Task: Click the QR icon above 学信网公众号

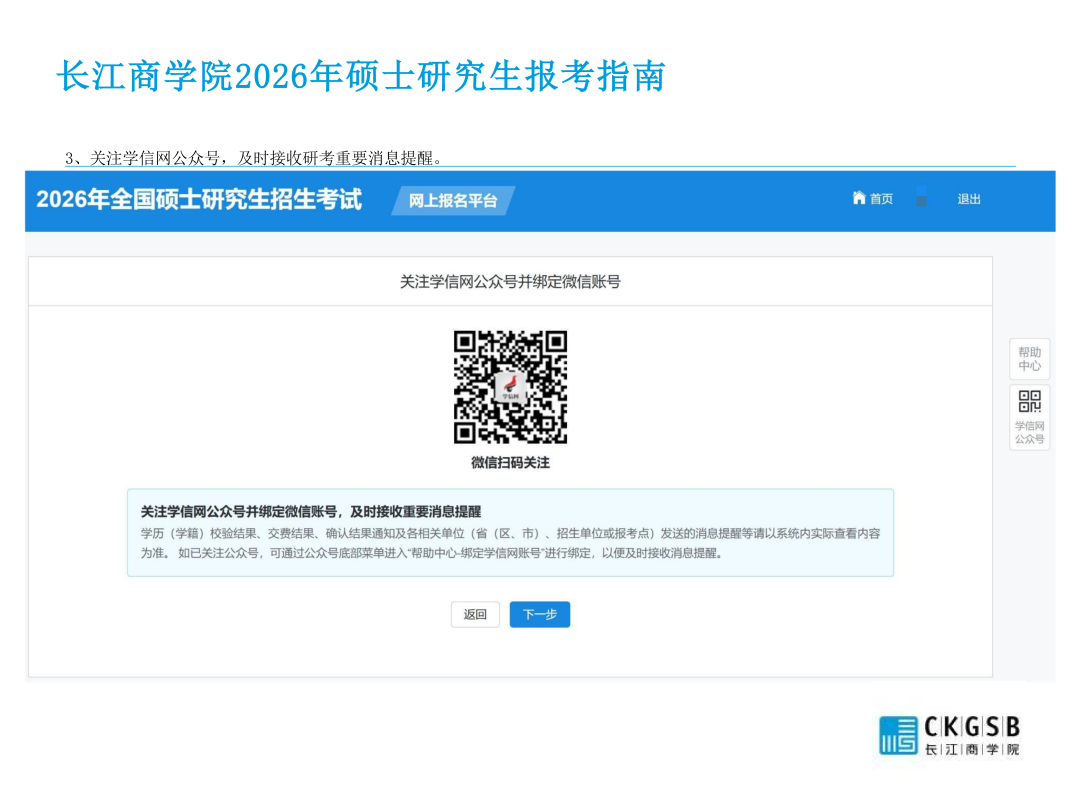Action: [1029, 402]
